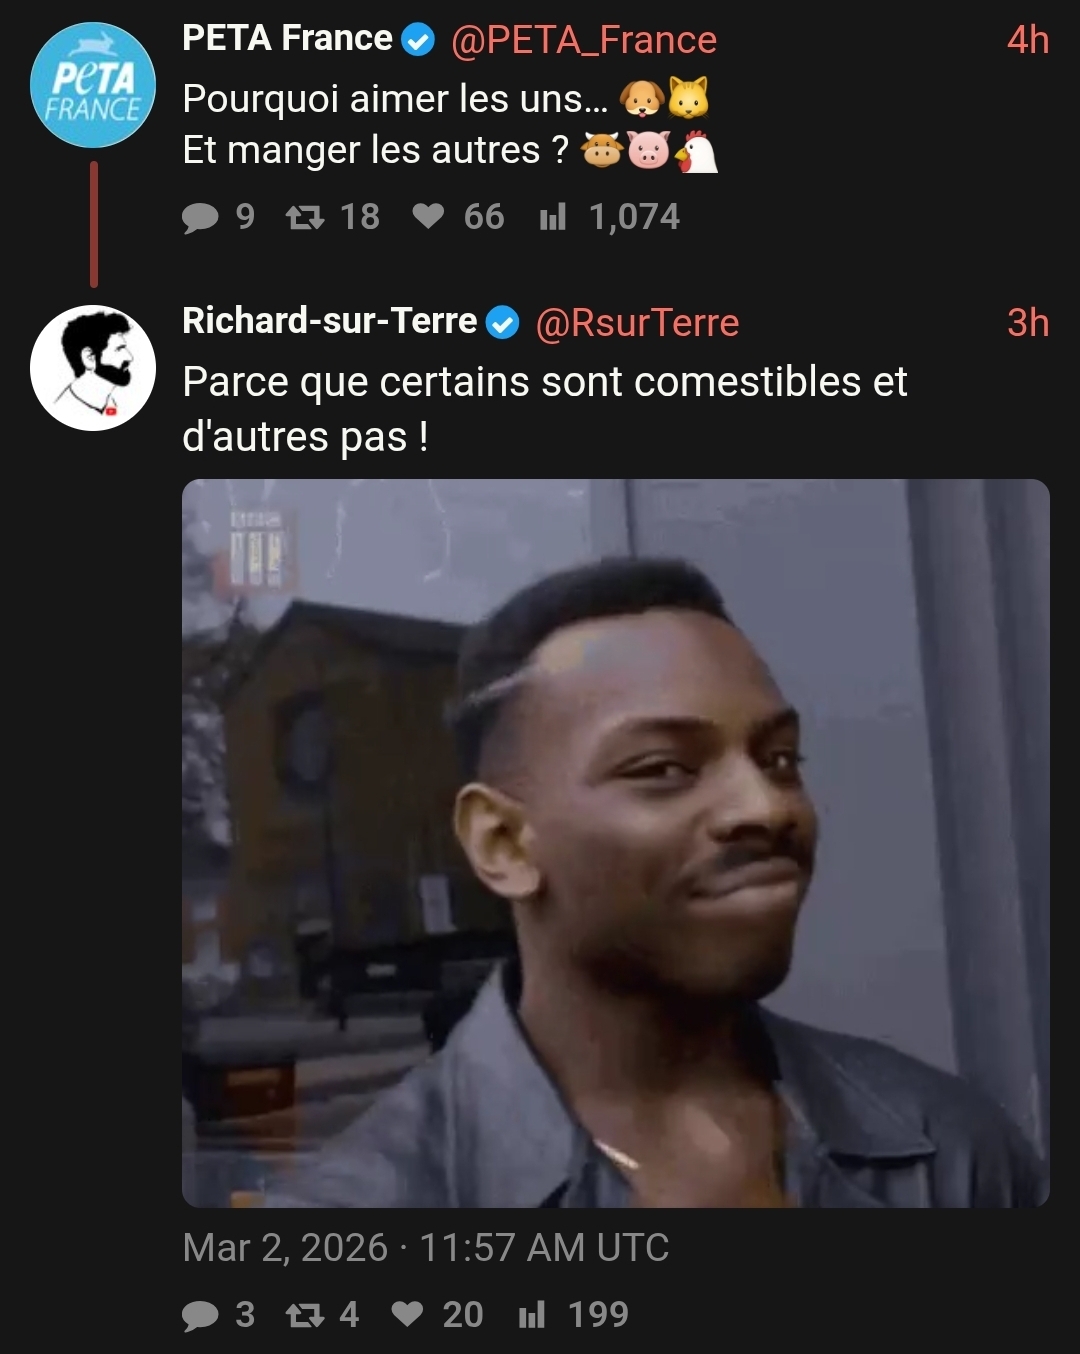This screenshot has height=1354, width=1080.
Task: Click the 3h timestamp on Richard's reply
Action: (x=1027, y=323)
